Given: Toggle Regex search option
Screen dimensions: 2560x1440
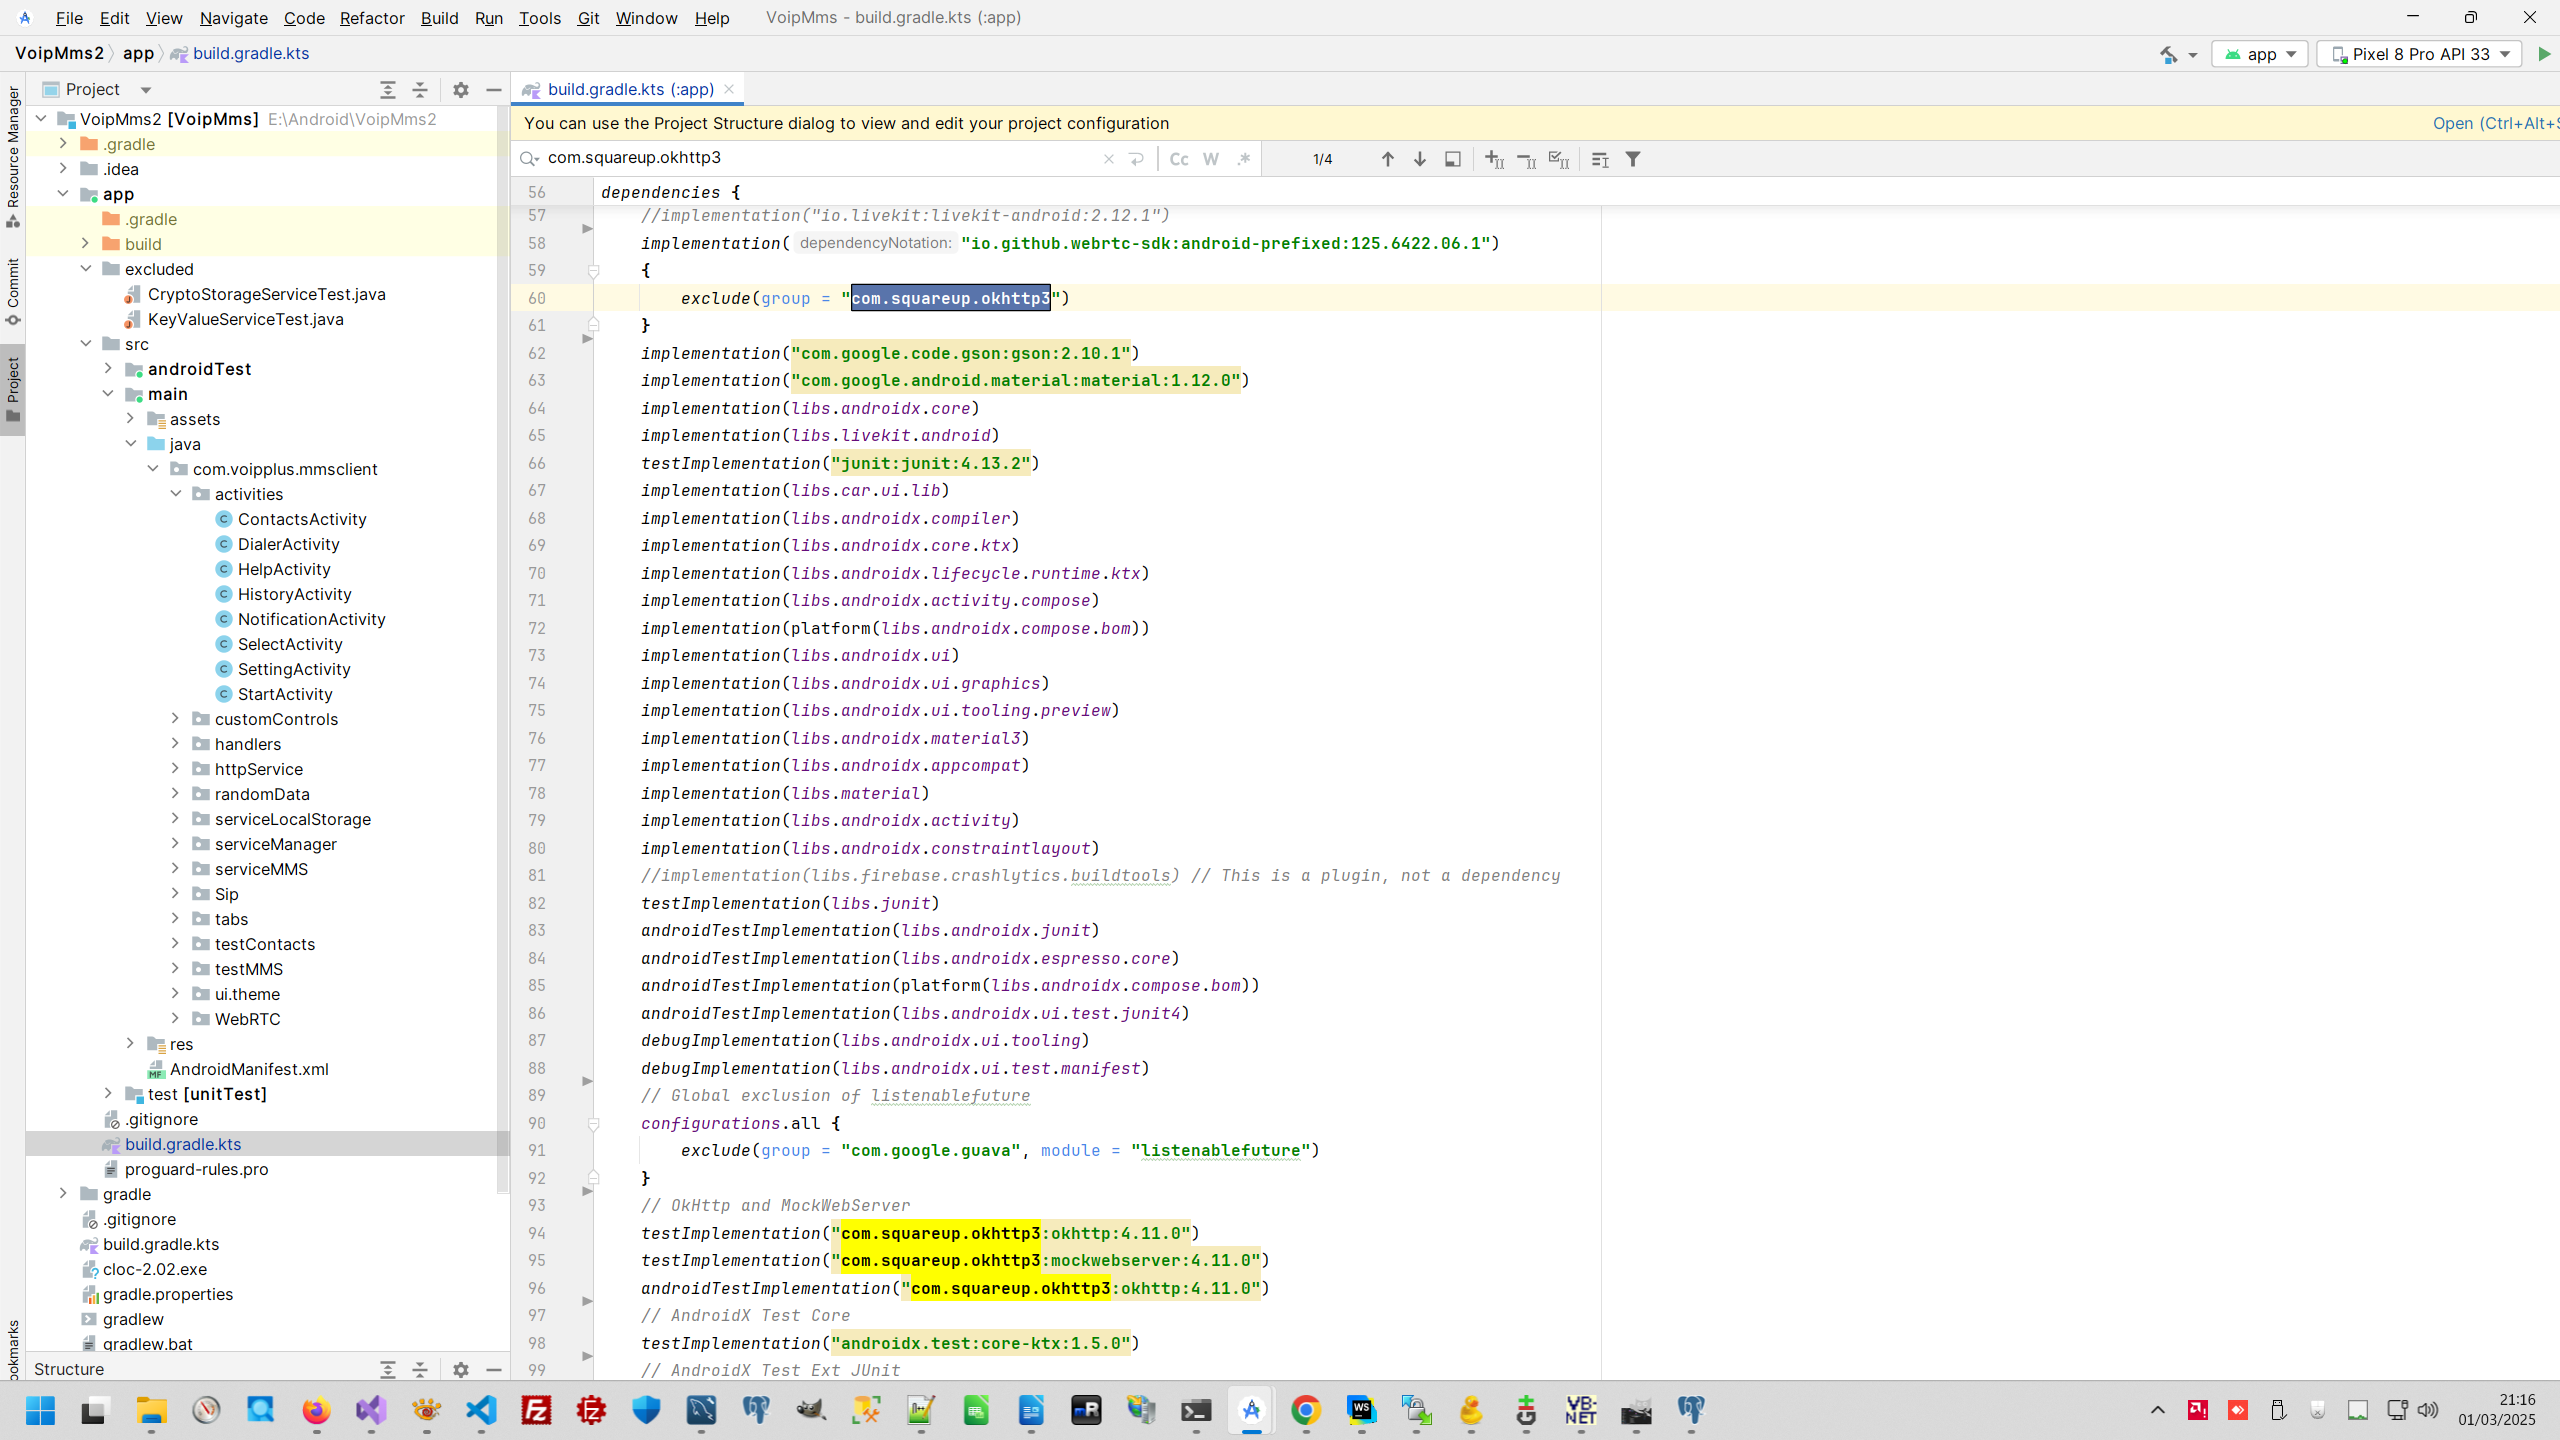Looking at the screenshot, I should [1243, 159].
